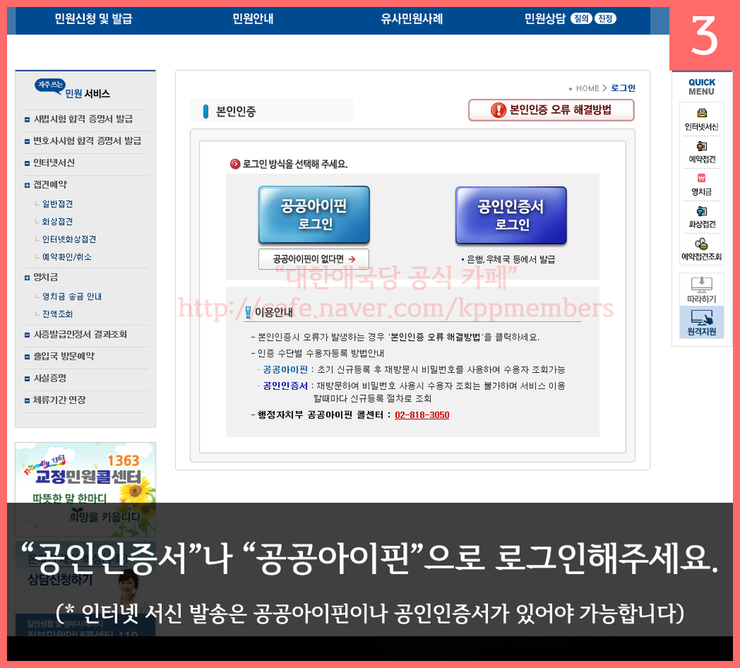
Task: Expand 접견예약 in the left service menu
Action: click(50, 185)
